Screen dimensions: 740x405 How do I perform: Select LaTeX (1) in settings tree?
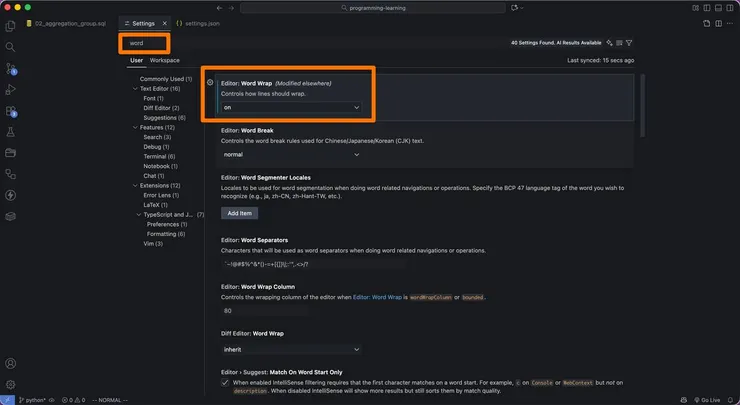tap(155, 205)
